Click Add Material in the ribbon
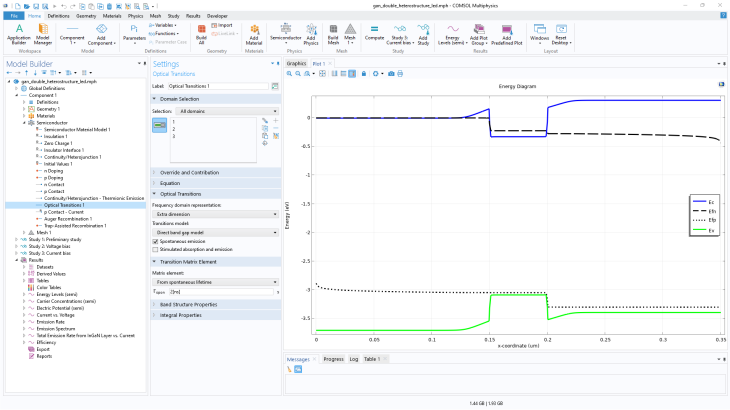 (x=252, y=31)
